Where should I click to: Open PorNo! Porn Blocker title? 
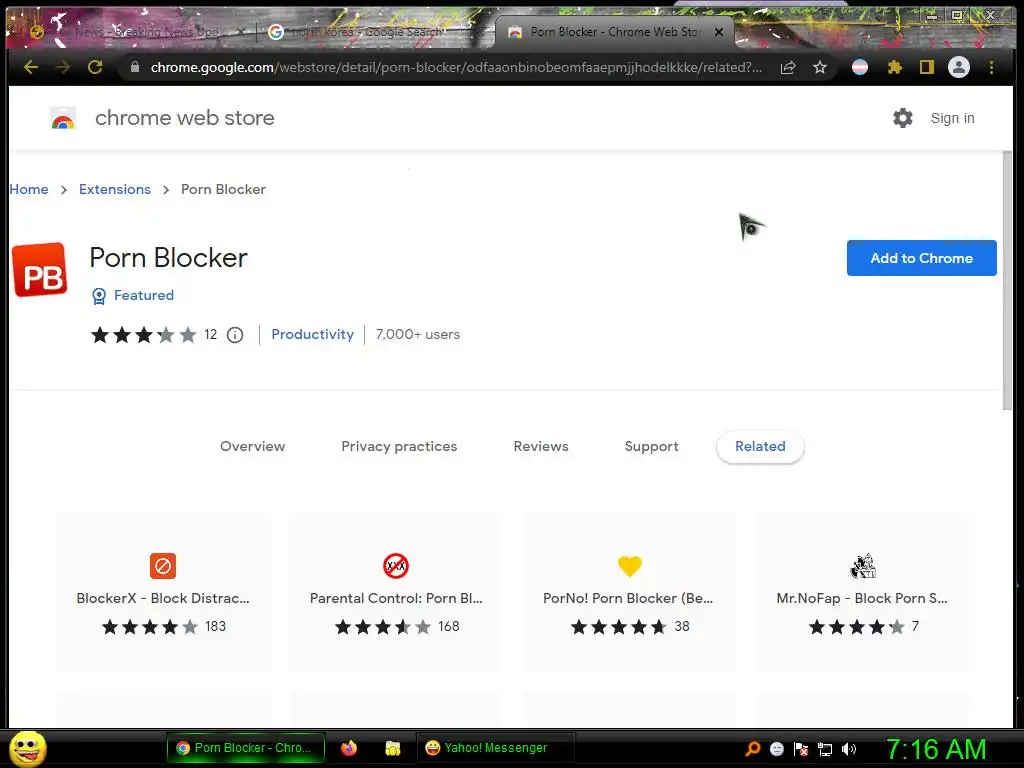pos(628,598)
